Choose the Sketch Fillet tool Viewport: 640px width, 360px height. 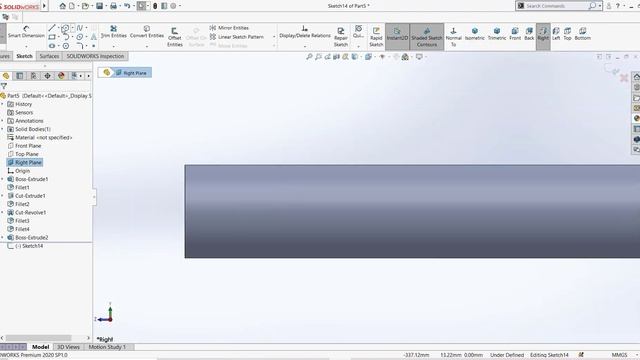(x=80, y=46)
